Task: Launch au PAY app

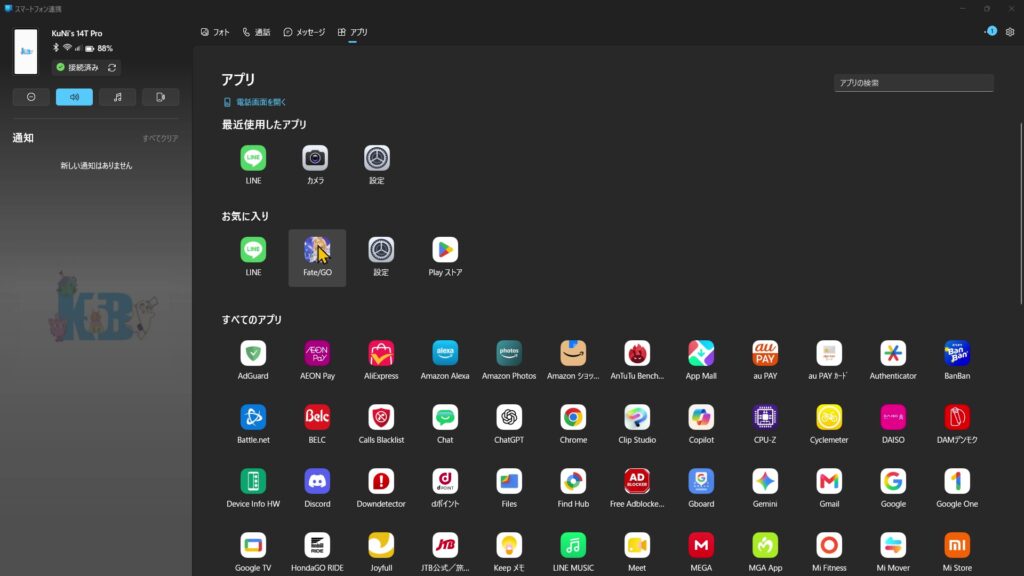Action: click(765, 353)
